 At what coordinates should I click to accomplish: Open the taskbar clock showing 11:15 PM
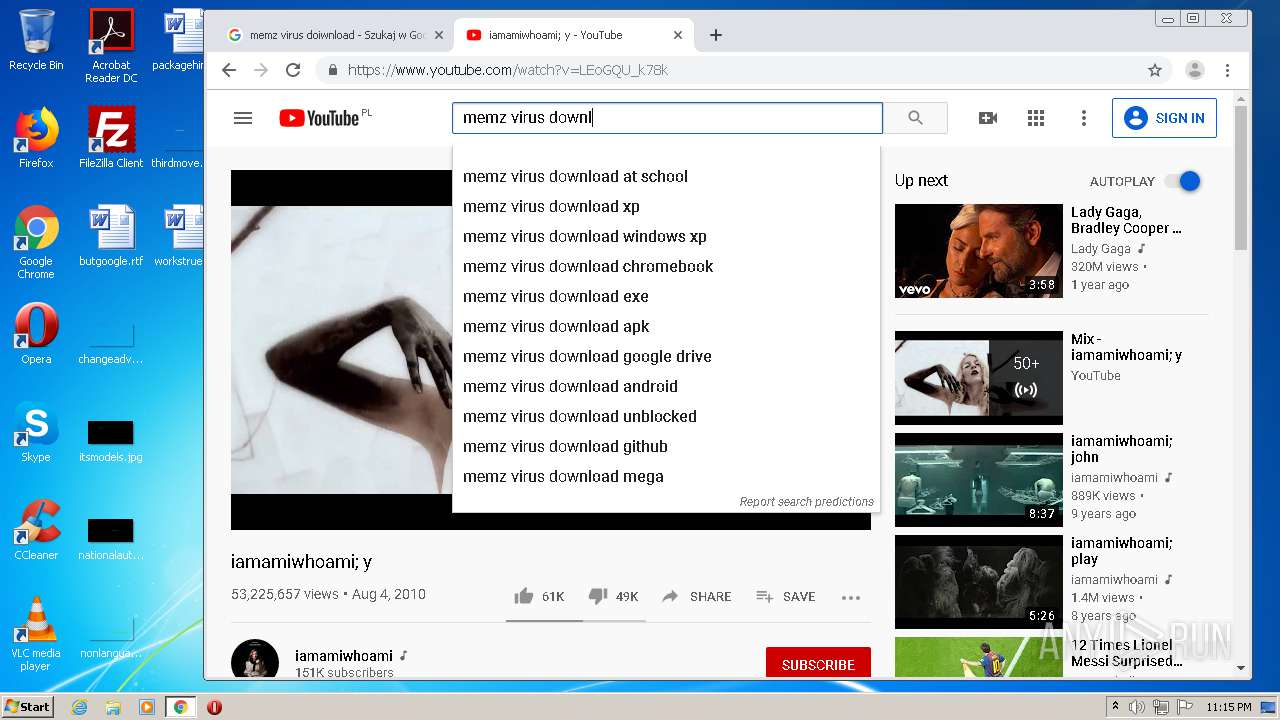(1229, 707)
